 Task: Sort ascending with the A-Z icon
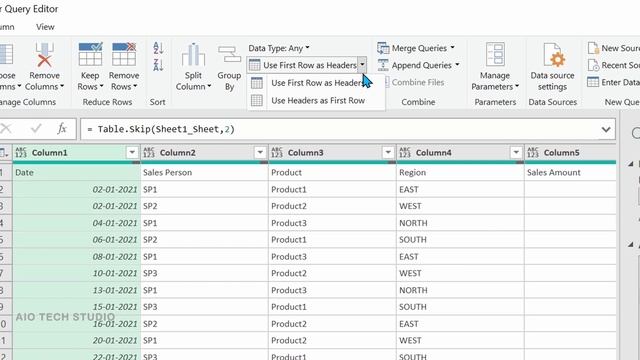tap(158, 48)
